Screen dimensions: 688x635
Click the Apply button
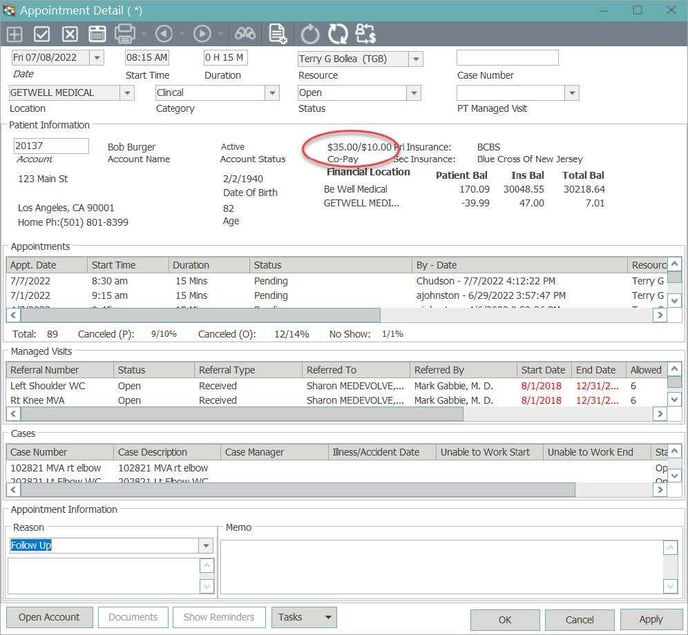pos(650,619)
